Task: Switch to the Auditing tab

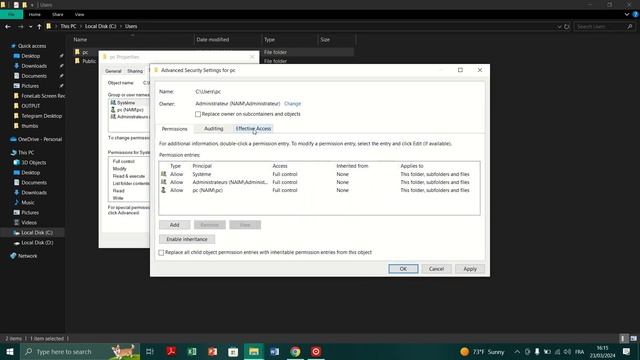Action: [x=213, y=129]
